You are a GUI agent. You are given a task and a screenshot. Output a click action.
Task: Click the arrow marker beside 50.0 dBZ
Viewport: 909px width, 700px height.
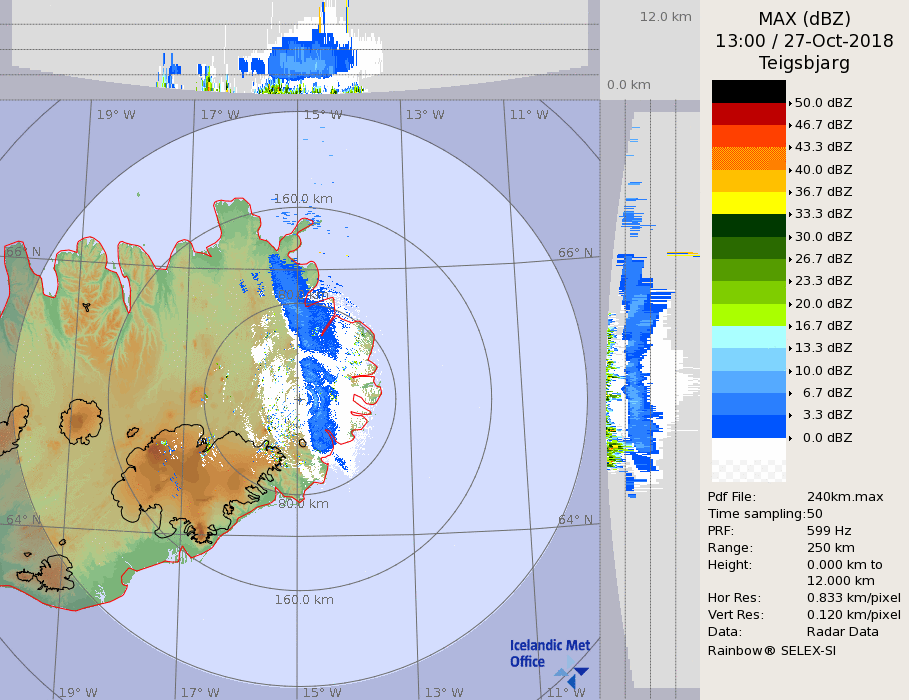[790, 103]
